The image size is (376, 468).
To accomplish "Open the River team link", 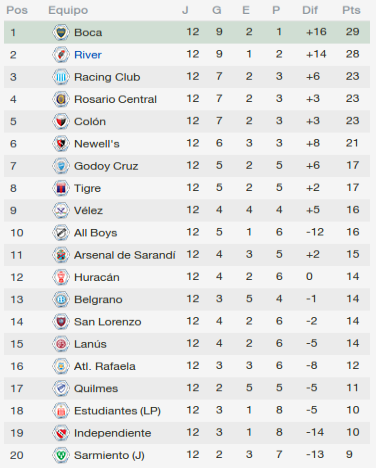I will pyautogui.click(x=88, y=55).
